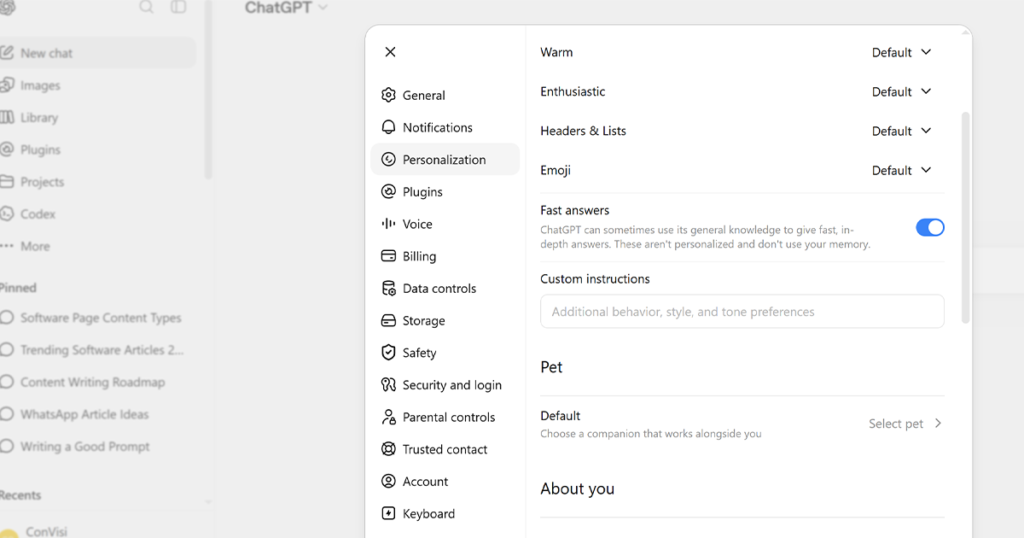Screen dimensions: 1024x538
Task: Click the Keyboard settings icon
Action: click(x=389, y=513)
